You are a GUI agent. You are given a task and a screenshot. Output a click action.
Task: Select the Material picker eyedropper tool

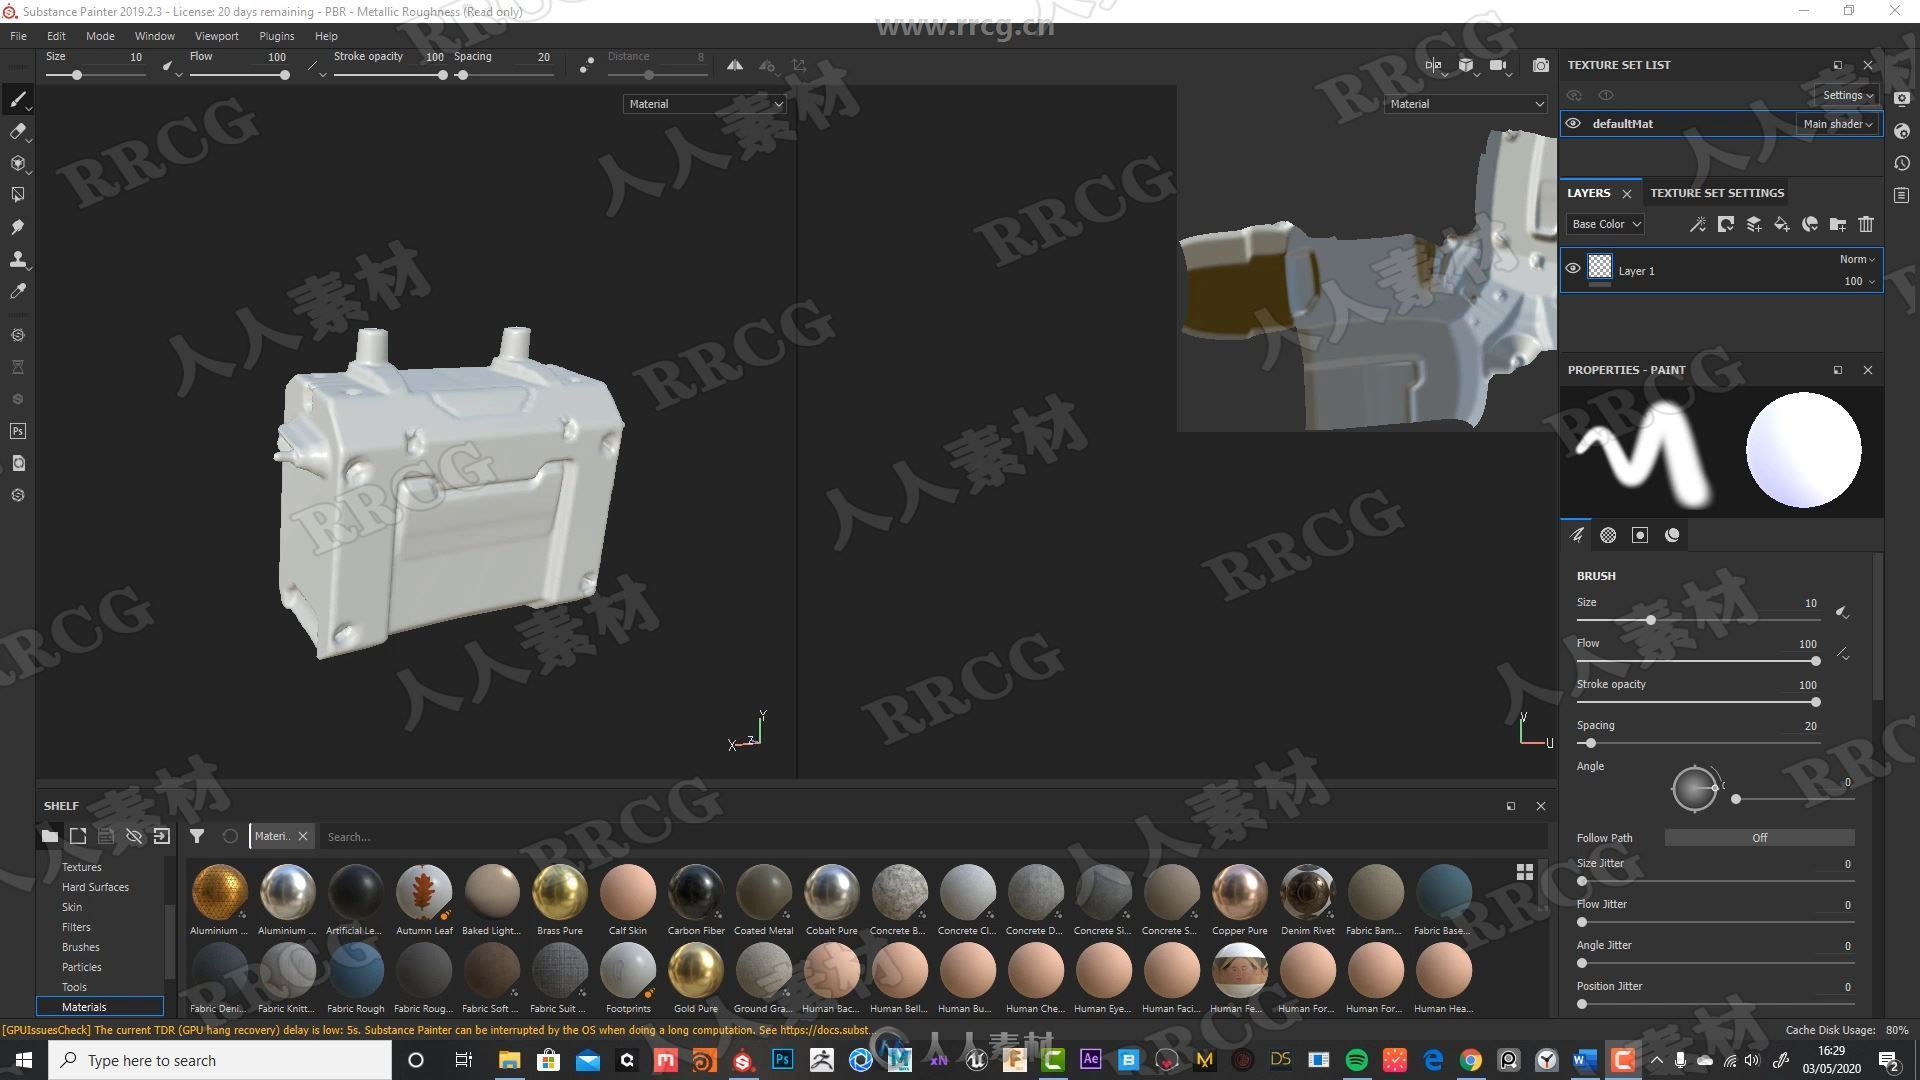pos(17,291)
